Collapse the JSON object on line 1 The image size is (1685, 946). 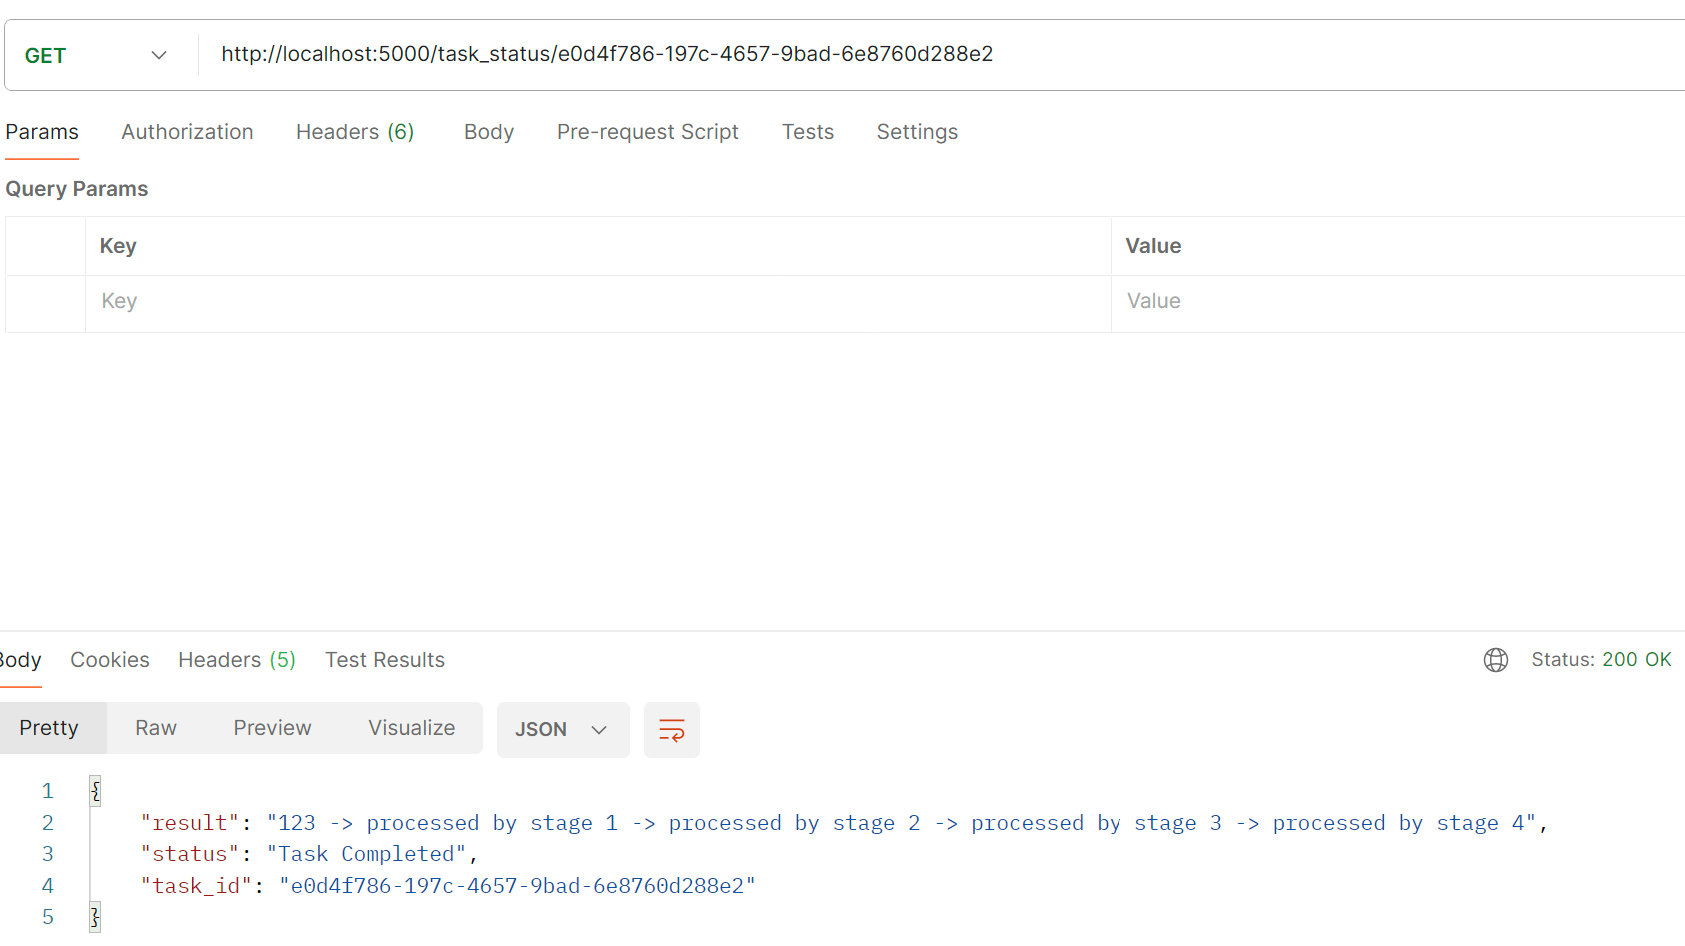tap(95, 791)
